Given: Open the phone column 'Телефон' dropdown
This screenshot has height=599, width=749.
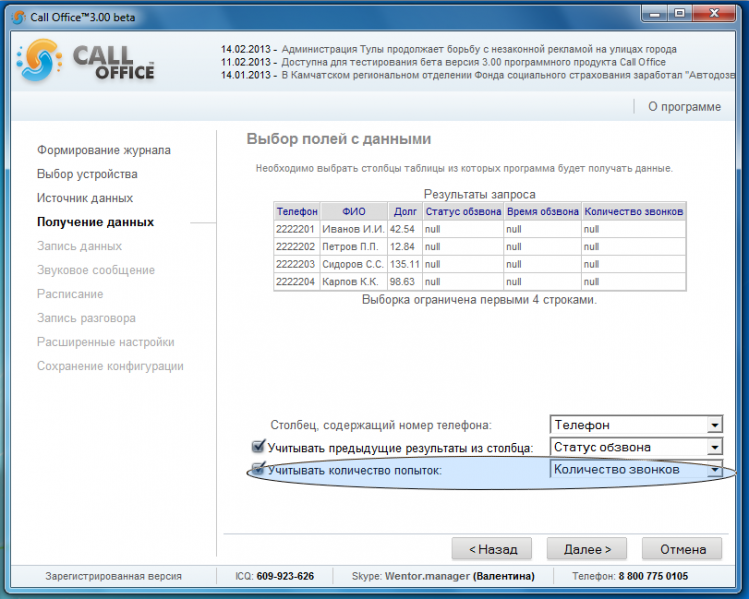Looking at the screenshot, I should coord(636,425).
